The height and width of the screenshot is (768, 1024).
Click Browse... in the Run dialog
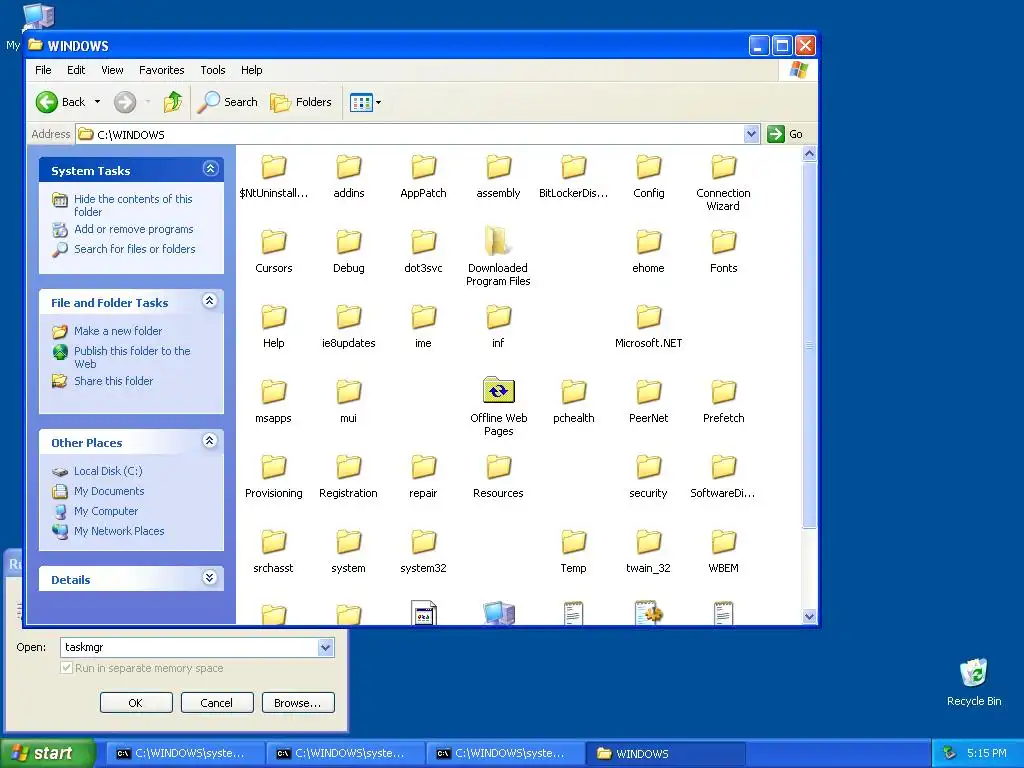298,703
